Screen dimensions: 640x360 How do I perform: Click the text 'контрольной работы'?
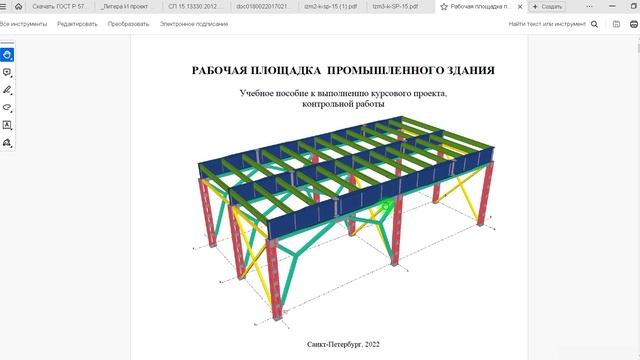343,104
